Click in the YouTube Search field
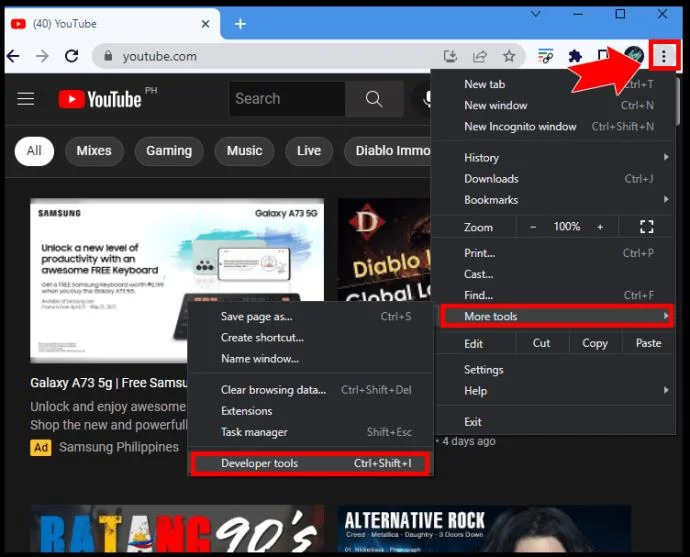The width and height of the screenshot is (690, 557). coord(287,99)
